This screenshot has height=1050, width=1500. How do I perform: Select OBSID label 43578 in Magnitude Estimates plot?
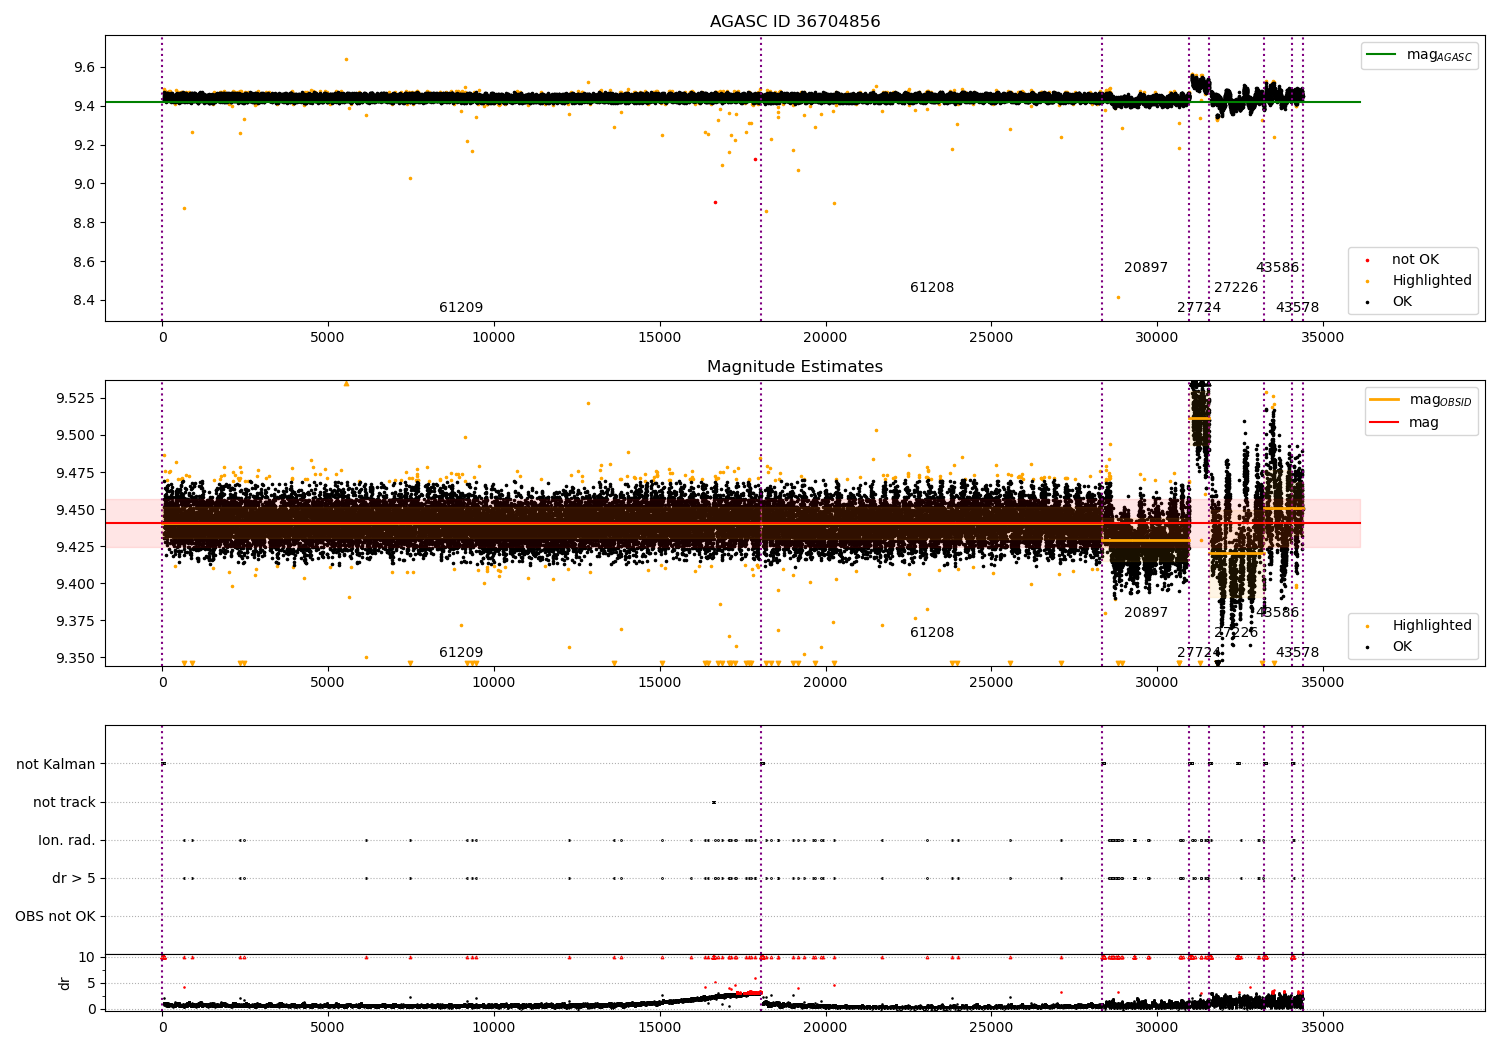pyautogui.click(x=1297, y=652)
